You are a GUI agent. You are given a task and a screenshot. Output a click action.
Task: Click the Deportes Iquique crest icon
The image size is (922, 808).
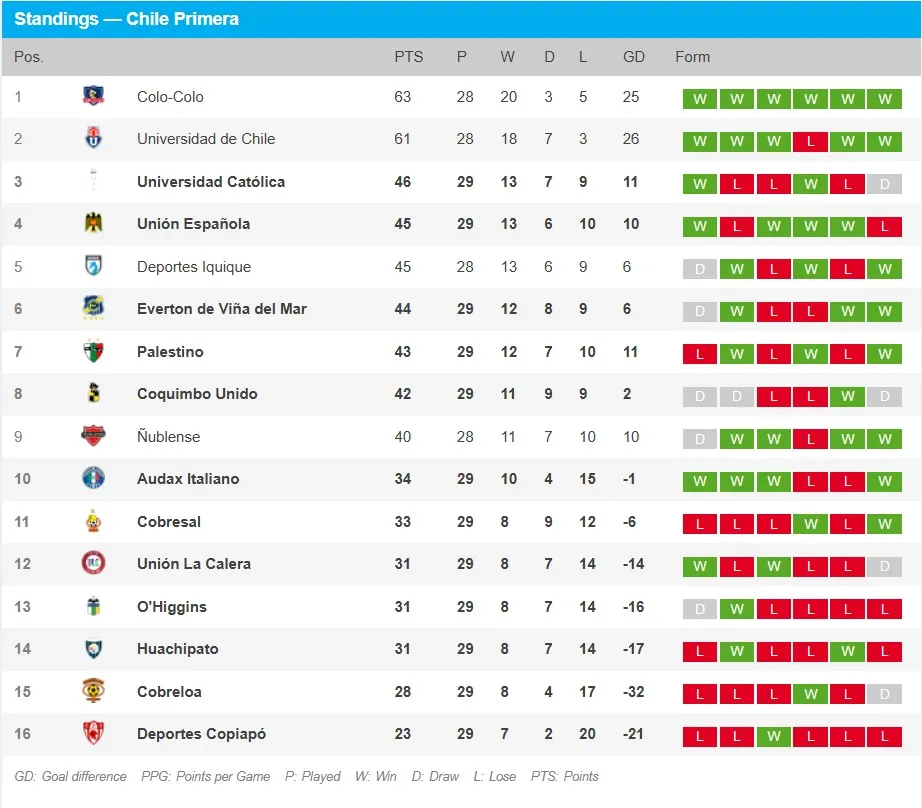coord(93,267)
